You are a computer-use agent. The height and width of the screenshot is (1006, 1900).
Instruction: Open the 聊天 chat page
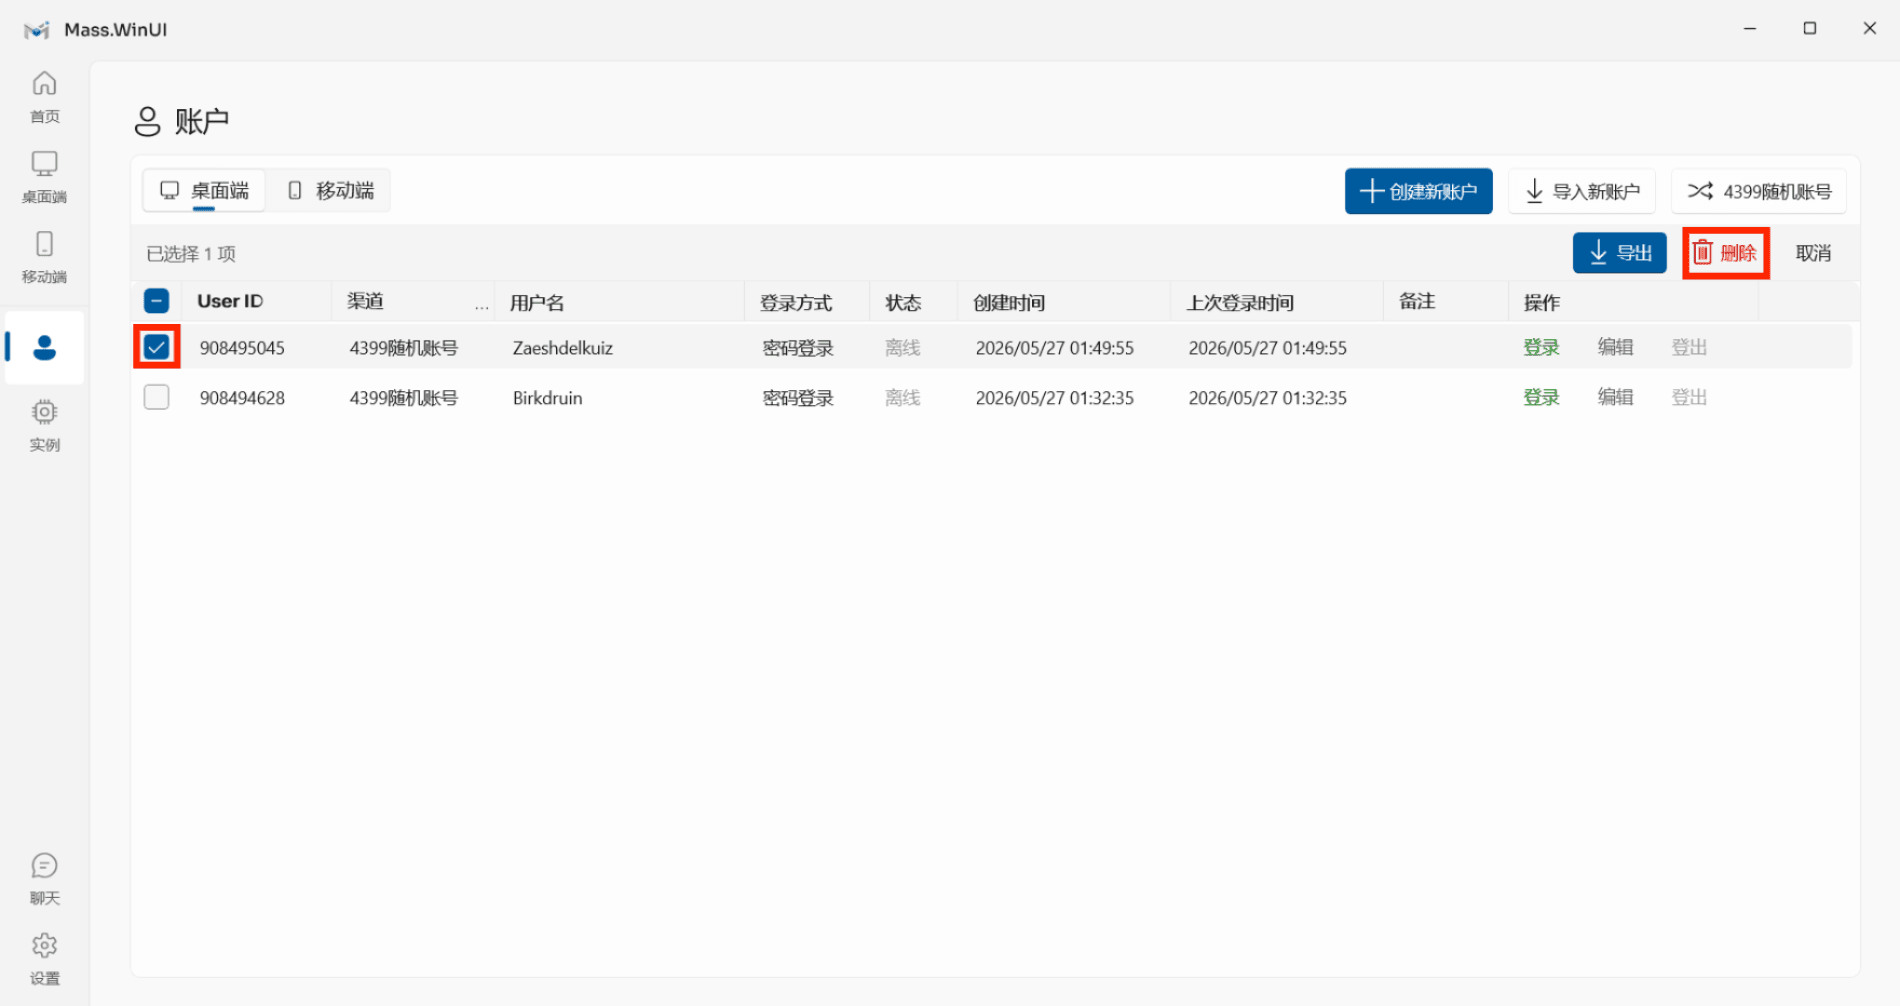44,879
